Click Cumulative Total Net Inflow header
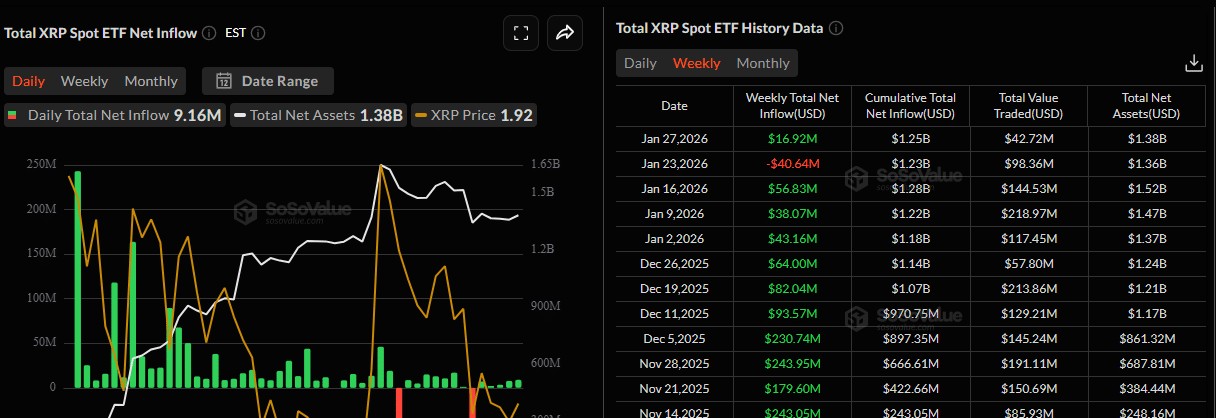 pos(911,106)
